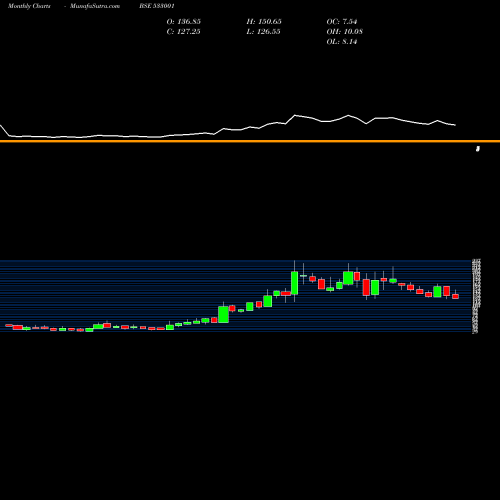
Task: Click the 'Monthly Charts' title text
Action: 29,6
